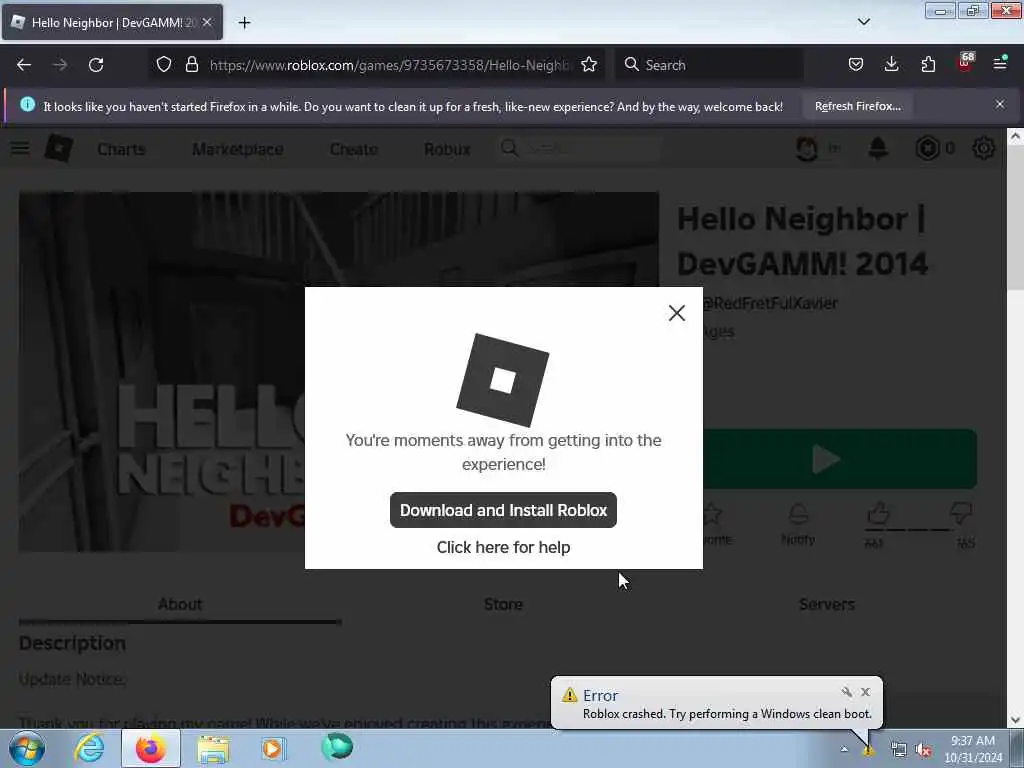Click the Firefox Search field
The image size is (1024, 768).
[709, 65]
